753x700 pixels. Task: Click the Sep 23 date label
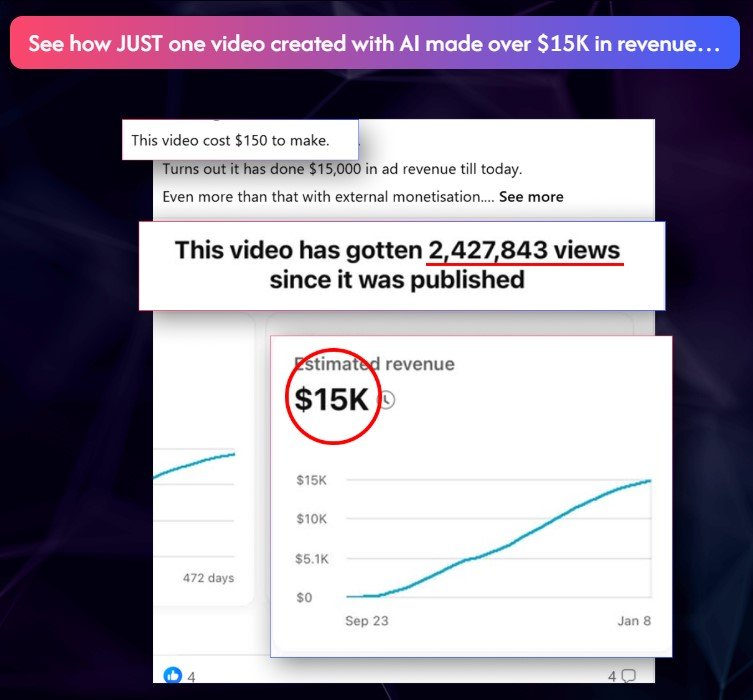368,621
